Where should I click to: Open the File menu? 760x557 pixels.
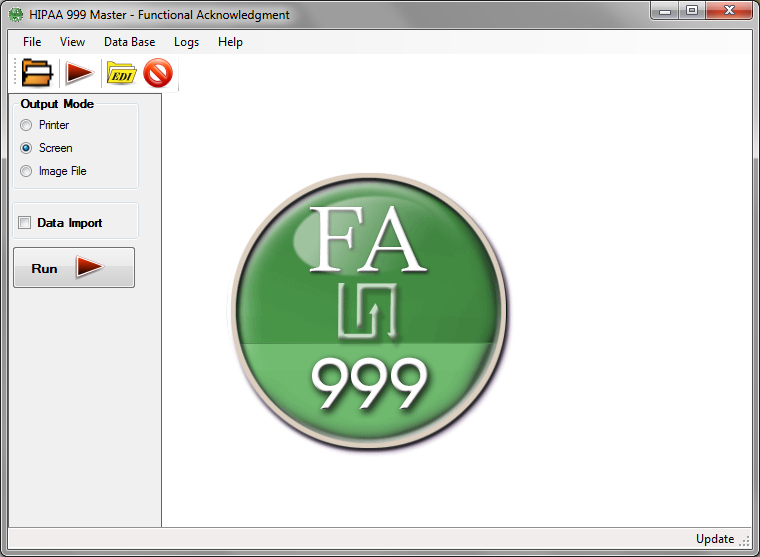click(x=32, y=42)
